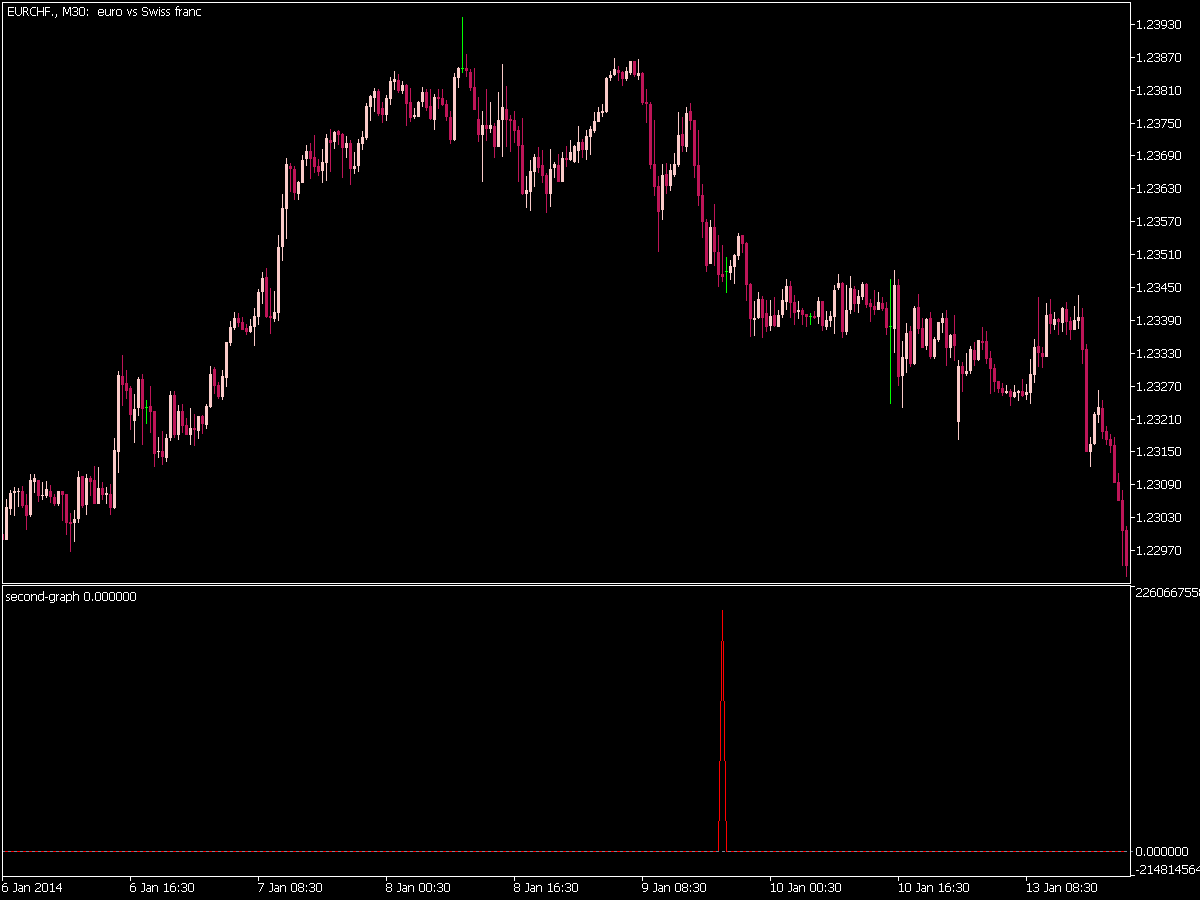Click the chart title 'EURCHF., M30: euro vs Swiss franc'
Screen dimensions: 1200x900
[104, 12]
